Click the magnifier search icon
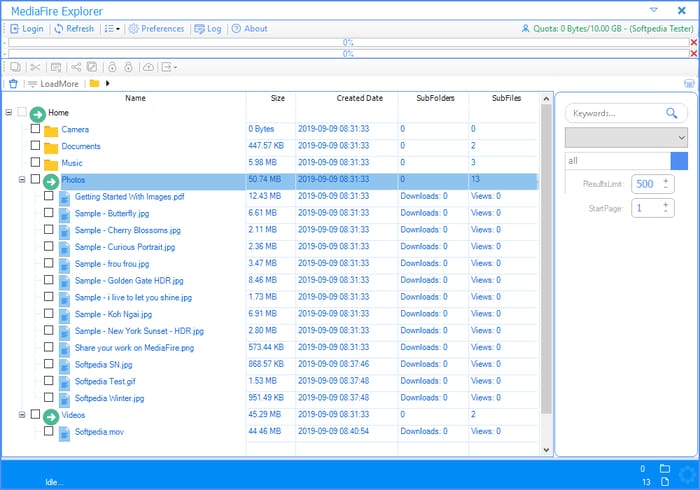 point(672,114)
